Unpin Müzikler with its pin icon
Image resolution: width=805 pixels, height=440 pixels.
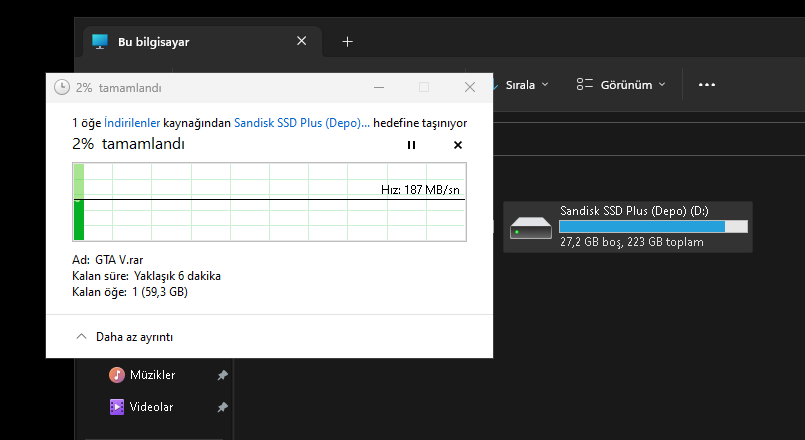coord(222,375)
